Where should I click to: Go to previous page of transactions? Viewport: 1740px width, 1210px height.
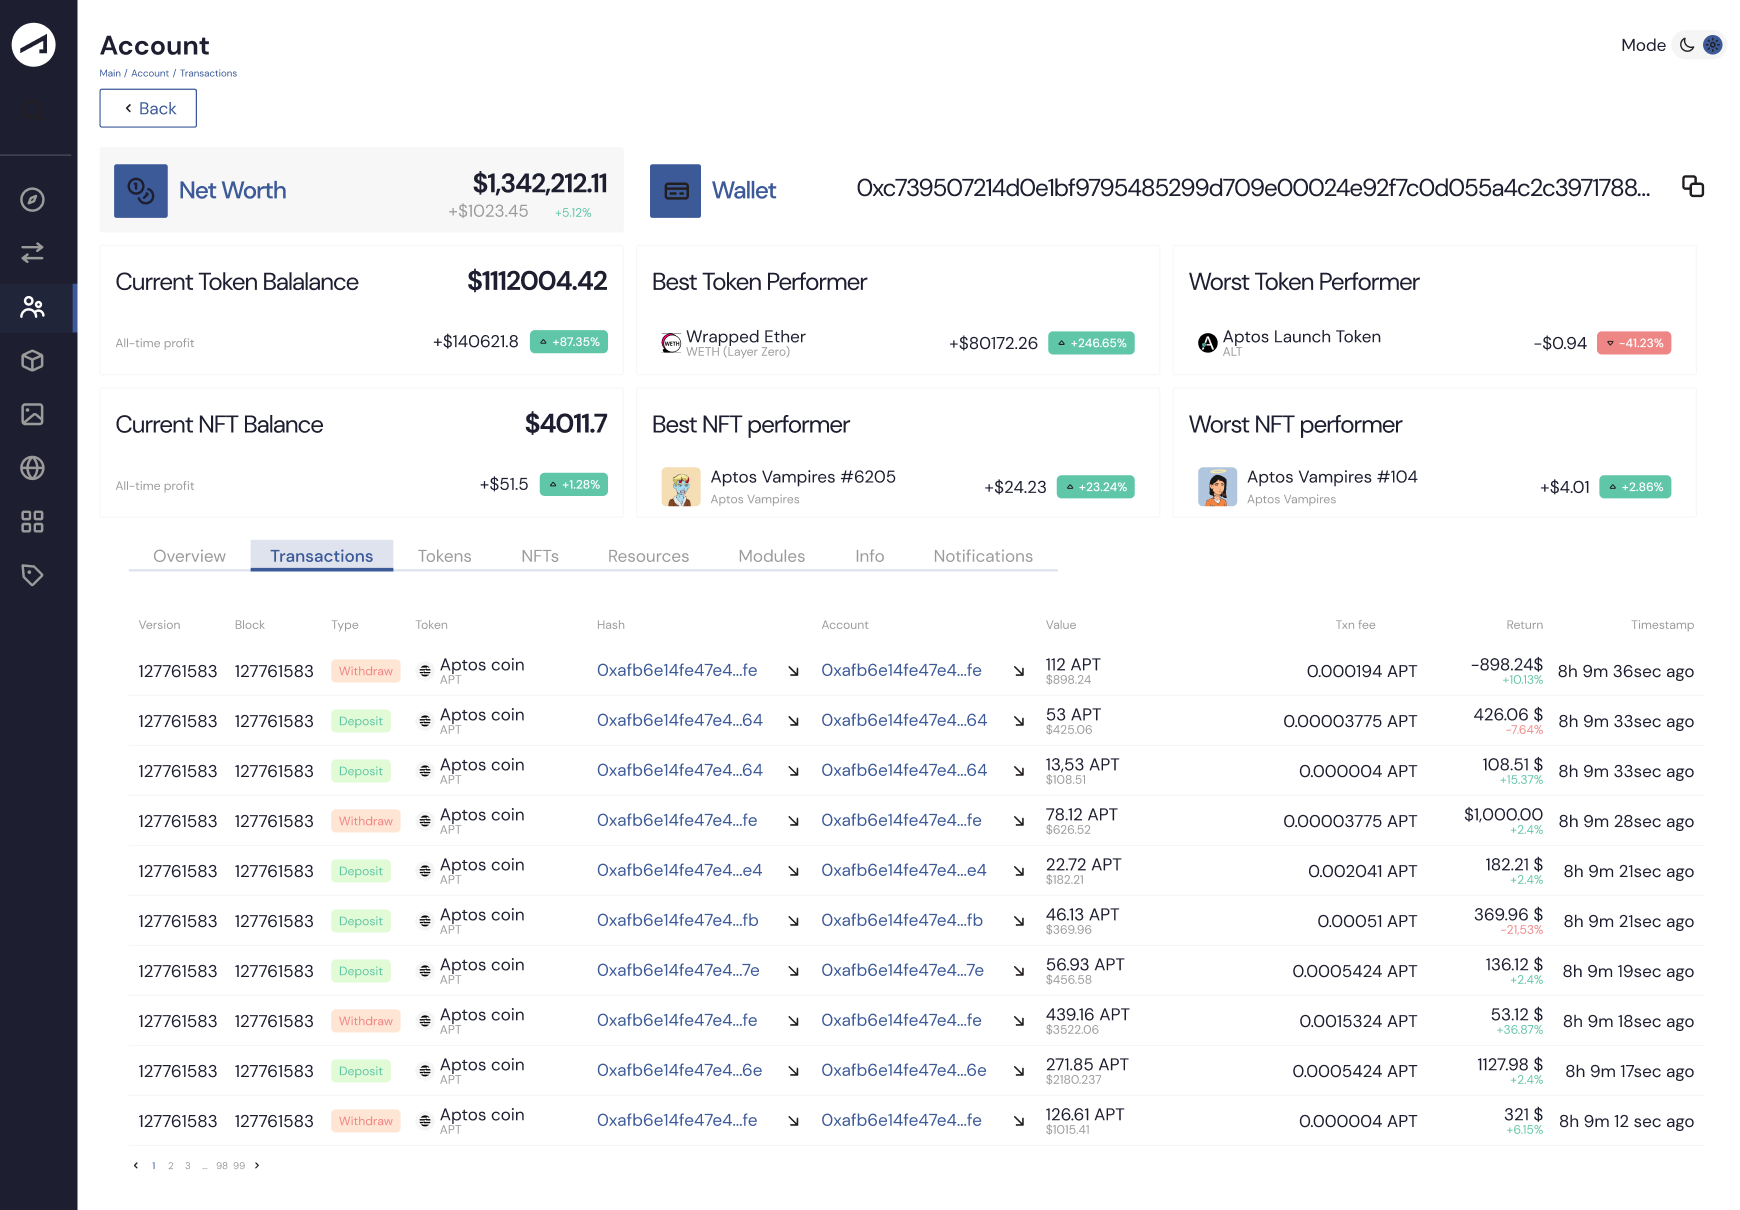[136, 1165]
